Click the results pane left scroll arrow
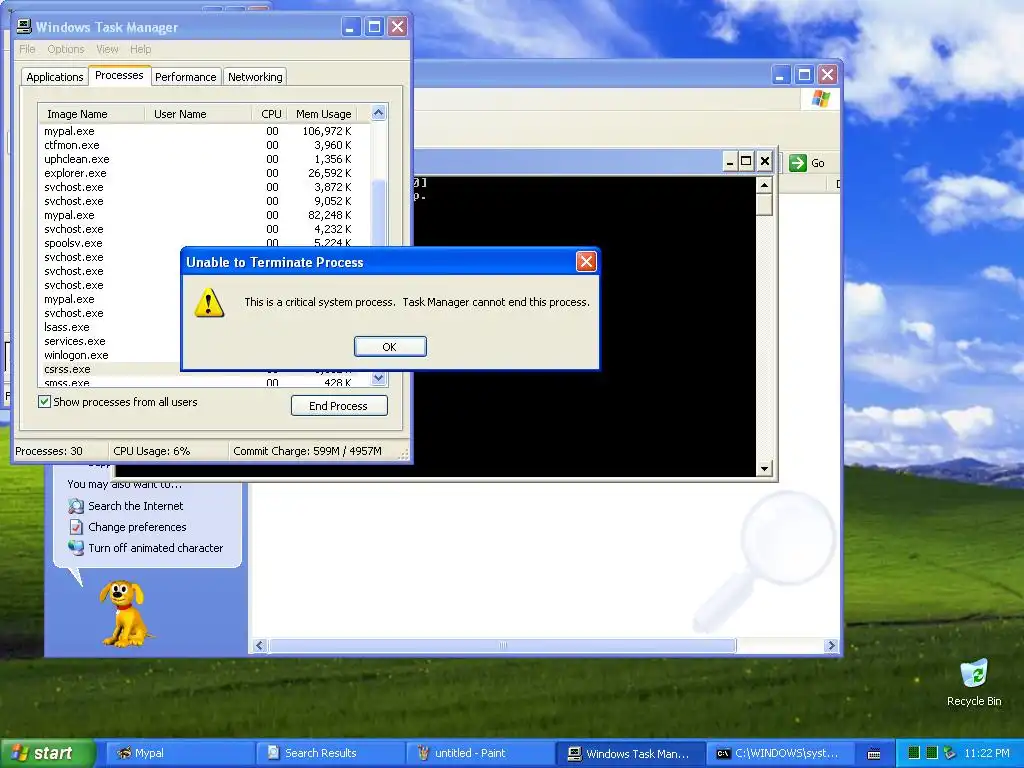The image size is (1024, 768). pyautogui.click(x=259, y=646)
